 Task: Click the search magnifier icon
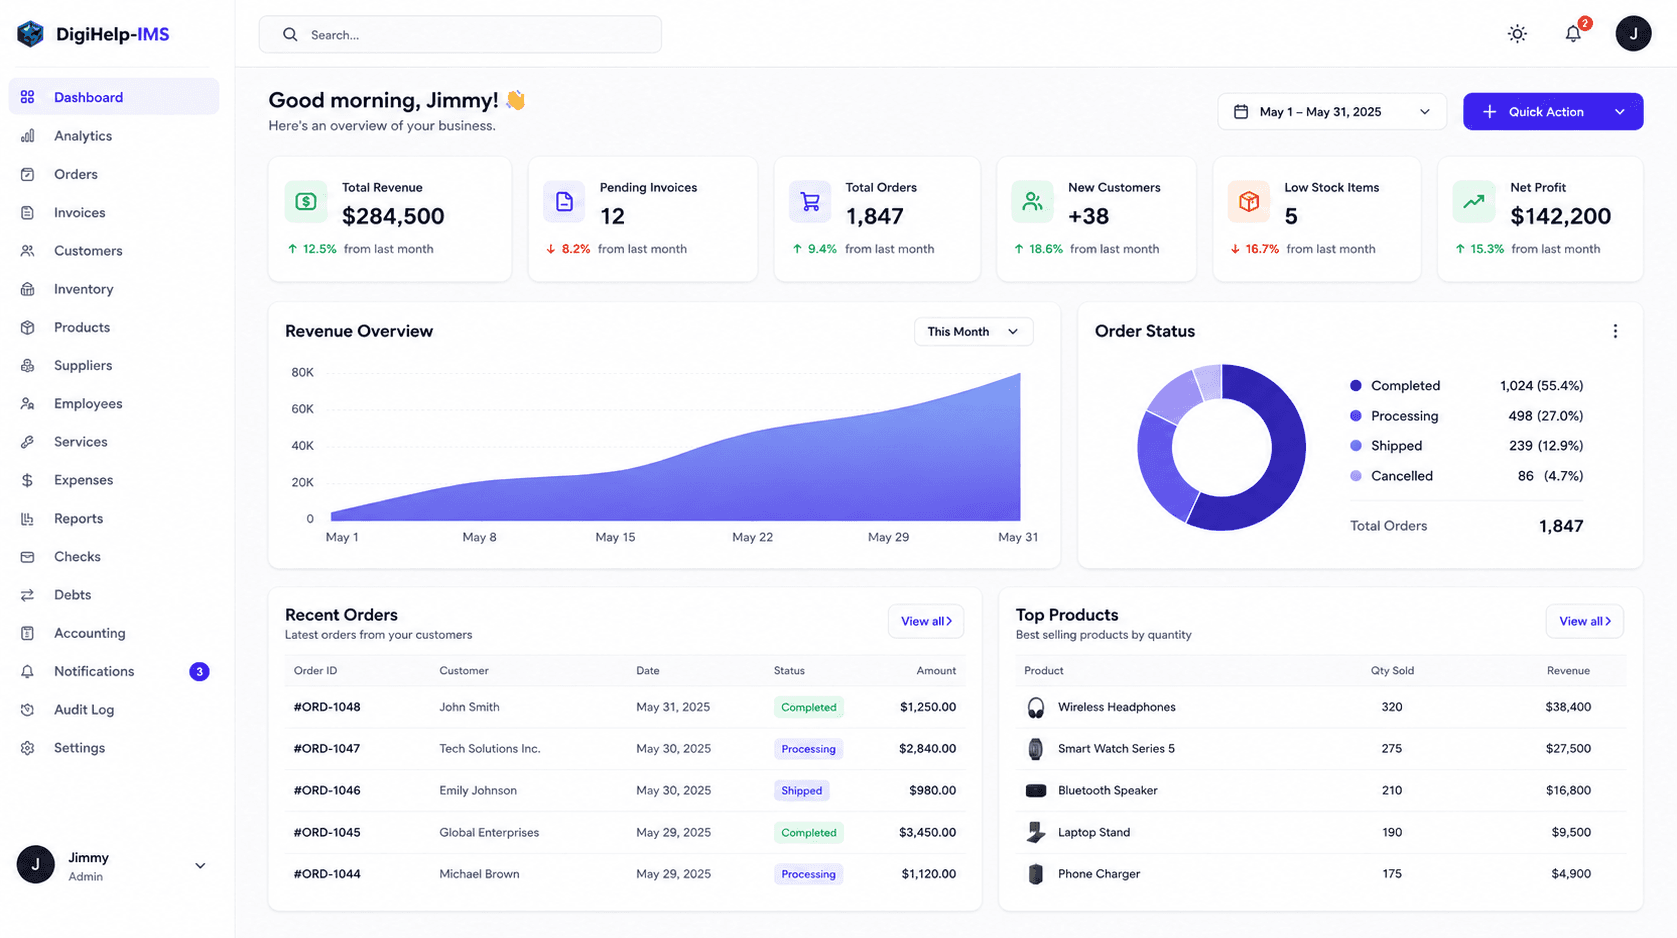coord(290,35)
